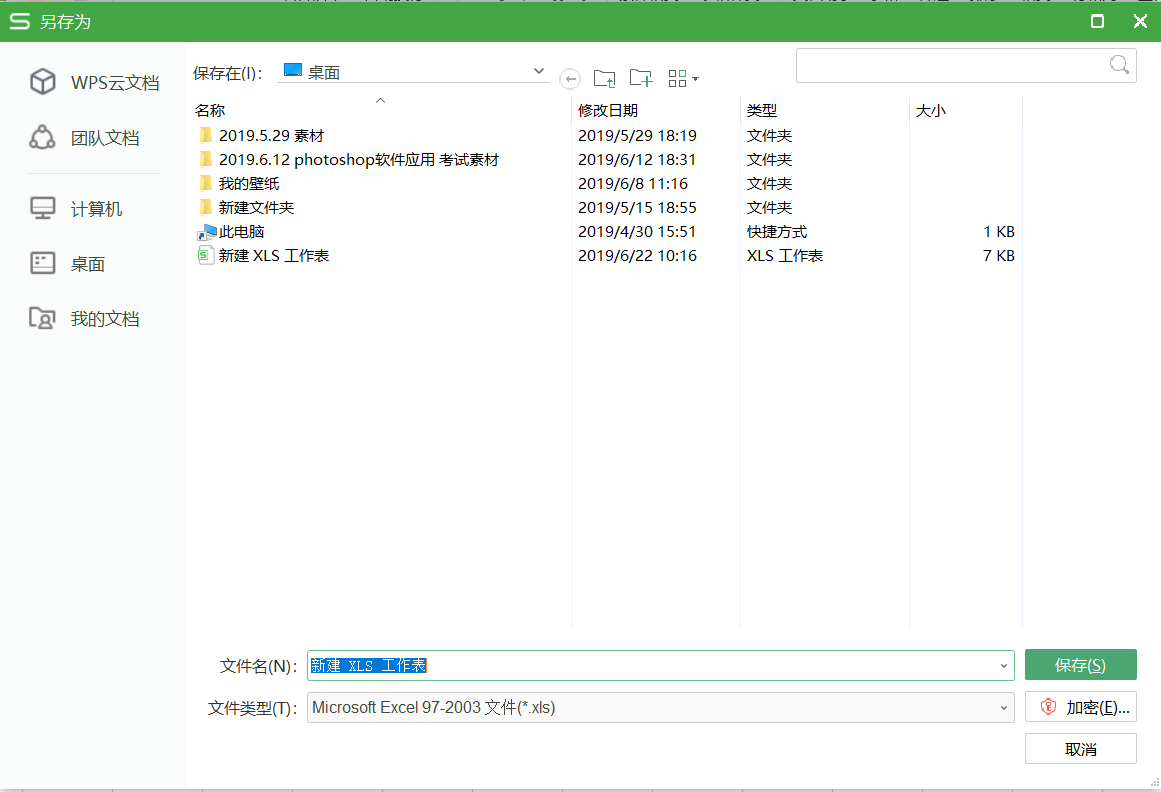The image size is (1161, 792).
Task: Select WPS云文档 in the left sidebar
Action: (93, 82)
